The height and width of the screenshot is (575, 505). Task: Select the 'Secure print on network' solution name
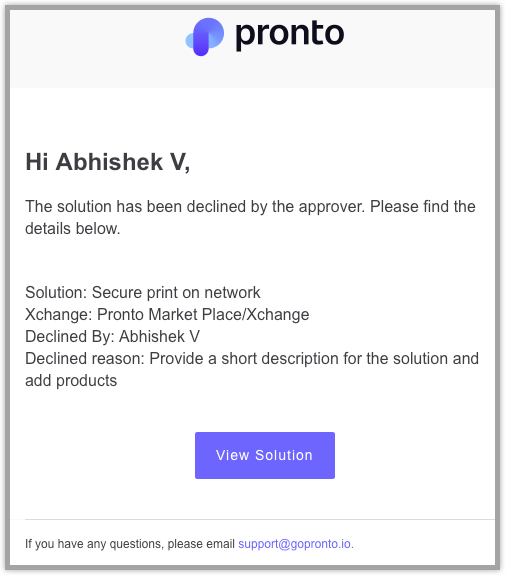tap(176, 292)
